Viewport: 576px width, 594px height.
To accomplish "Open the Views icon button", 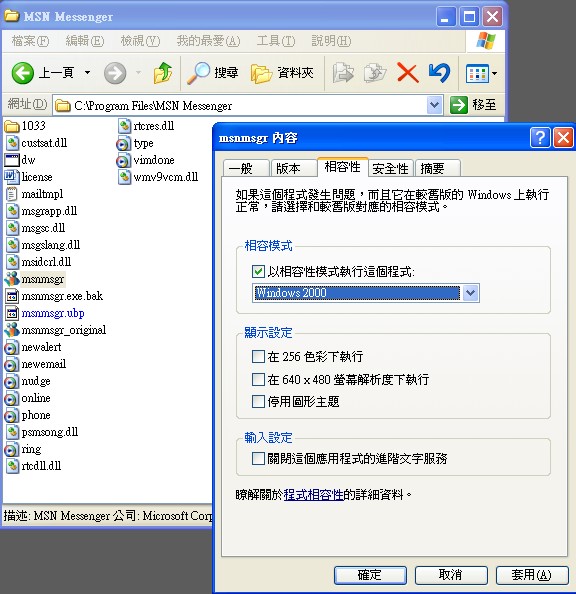I will (x=477, y=73).
